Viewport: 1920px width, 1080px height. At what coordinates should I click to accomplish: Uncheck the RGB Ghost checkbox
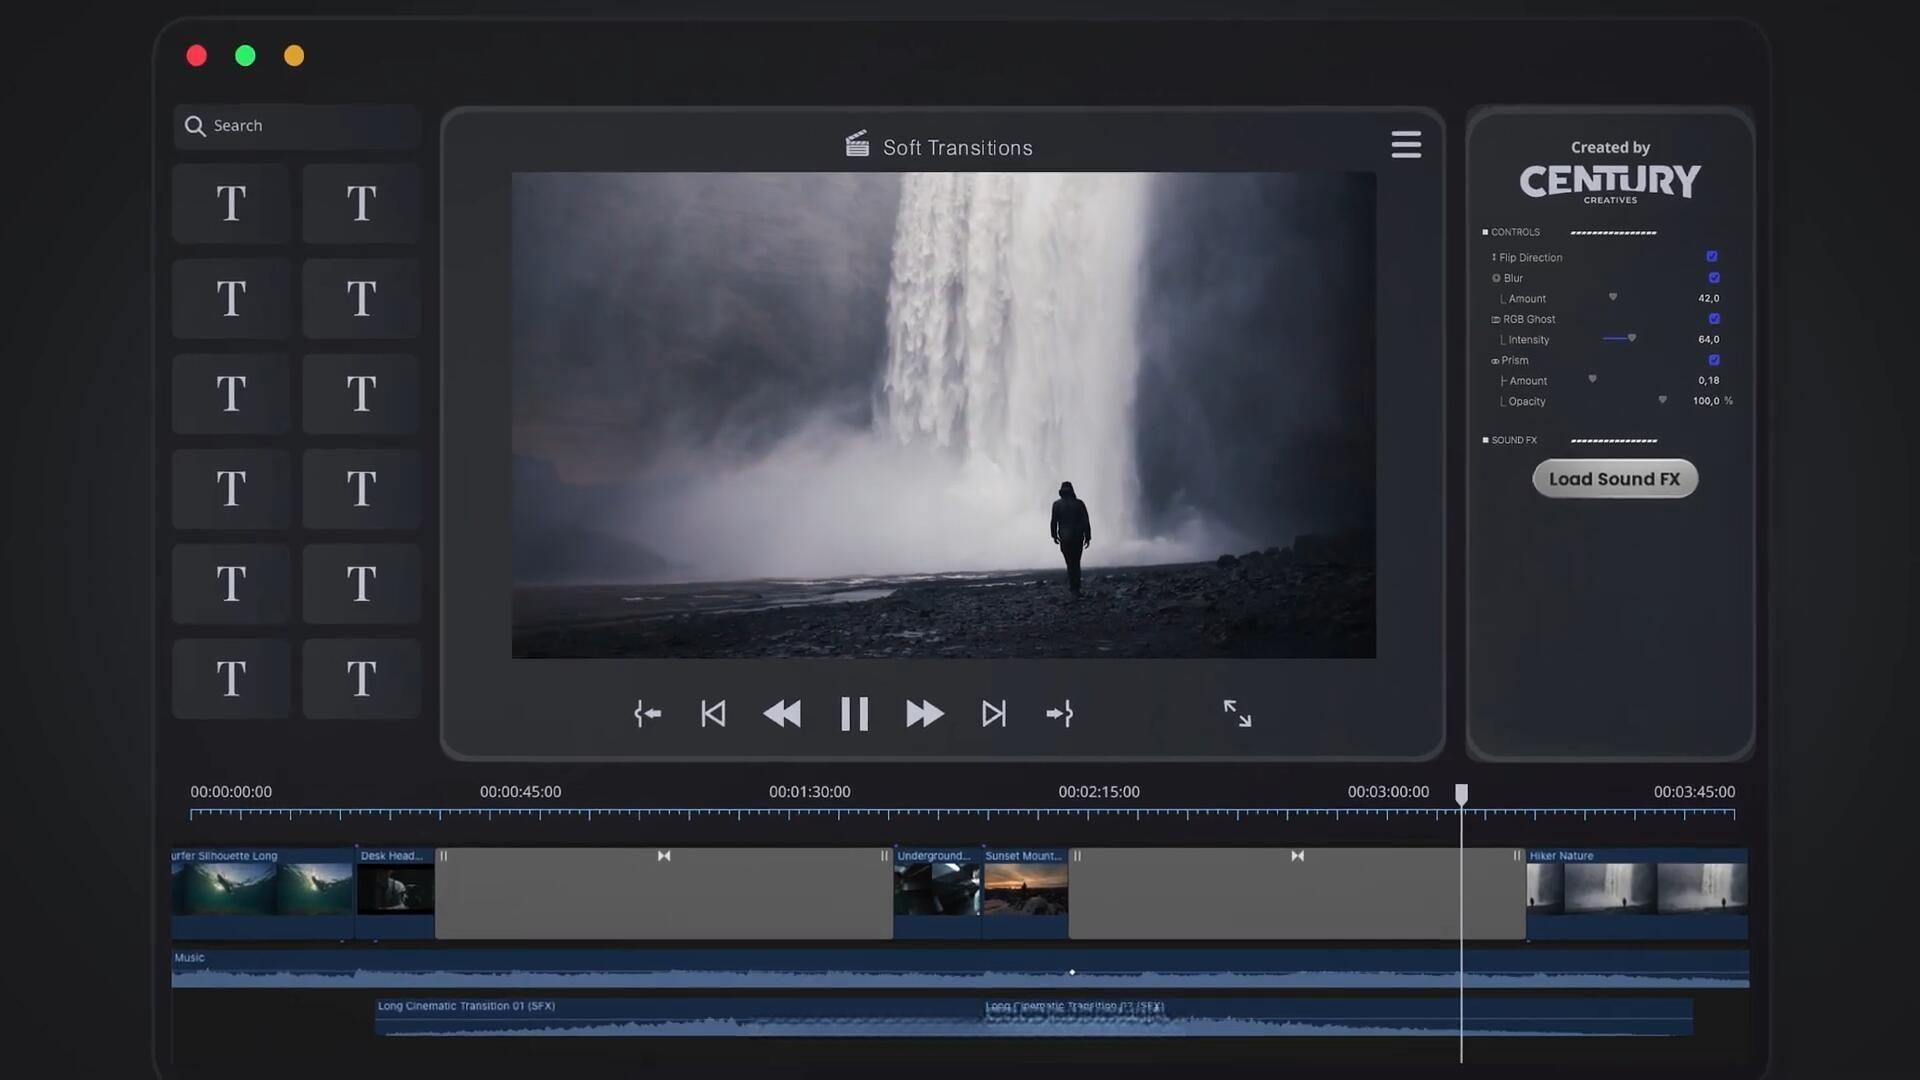point(1714,319)
